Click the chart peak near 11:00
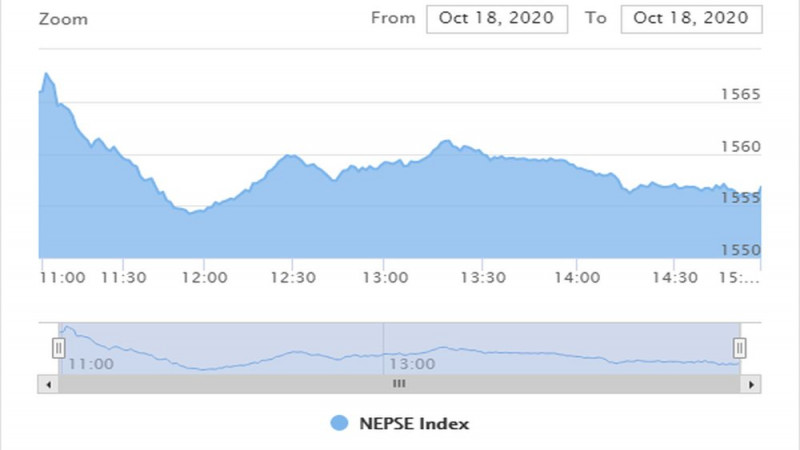 (x=46, y=74)
